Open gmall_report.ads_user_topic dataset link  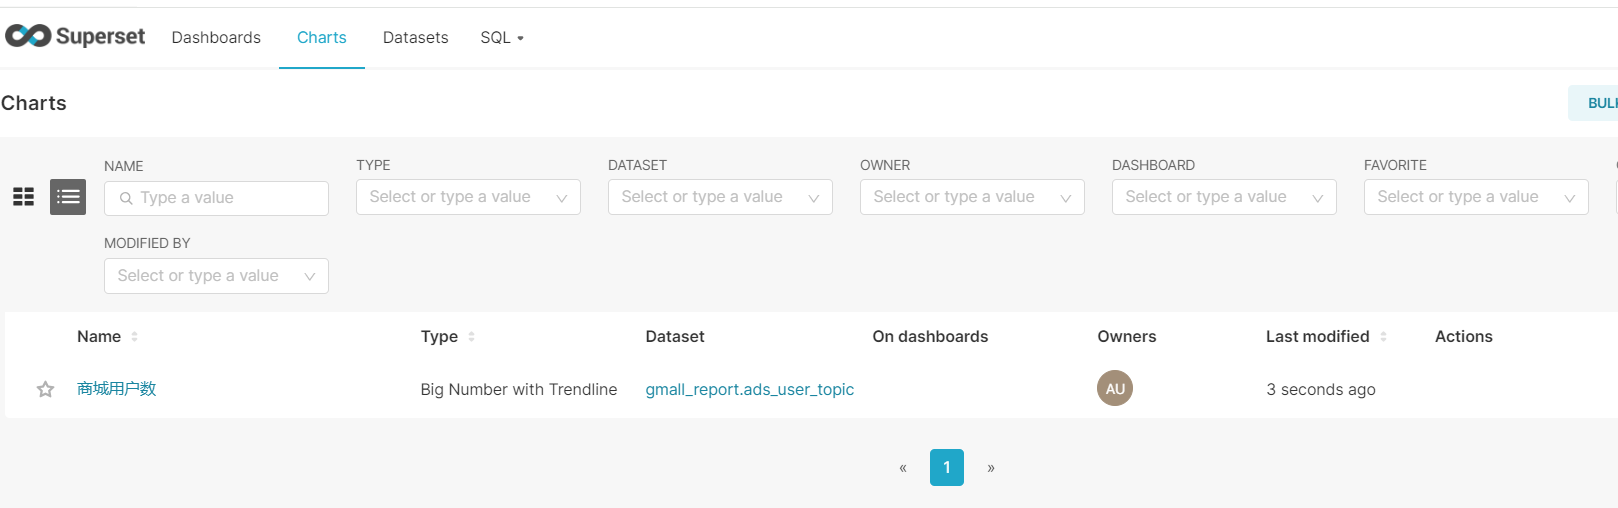pyautogui.click(x=750, y=389)
